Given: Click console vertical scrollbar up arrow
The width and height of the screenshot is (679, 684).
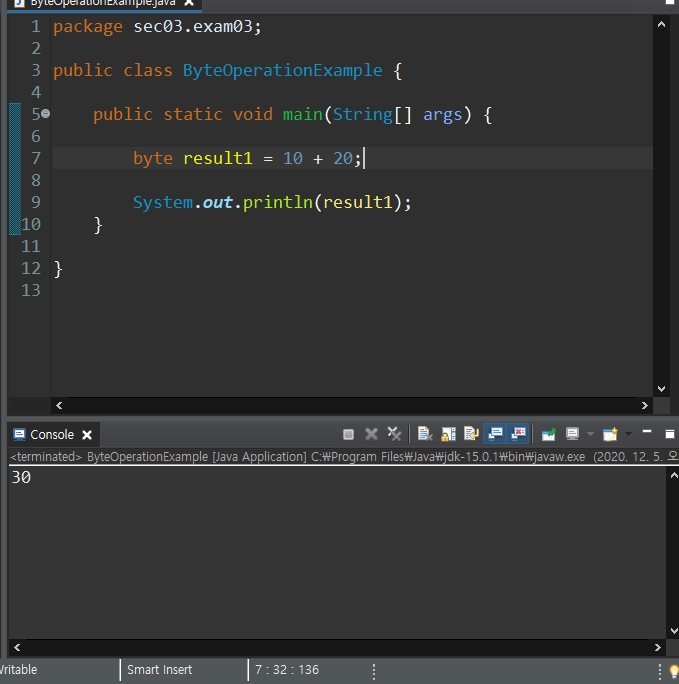Looking at the screenshot, I should [674, 475].
